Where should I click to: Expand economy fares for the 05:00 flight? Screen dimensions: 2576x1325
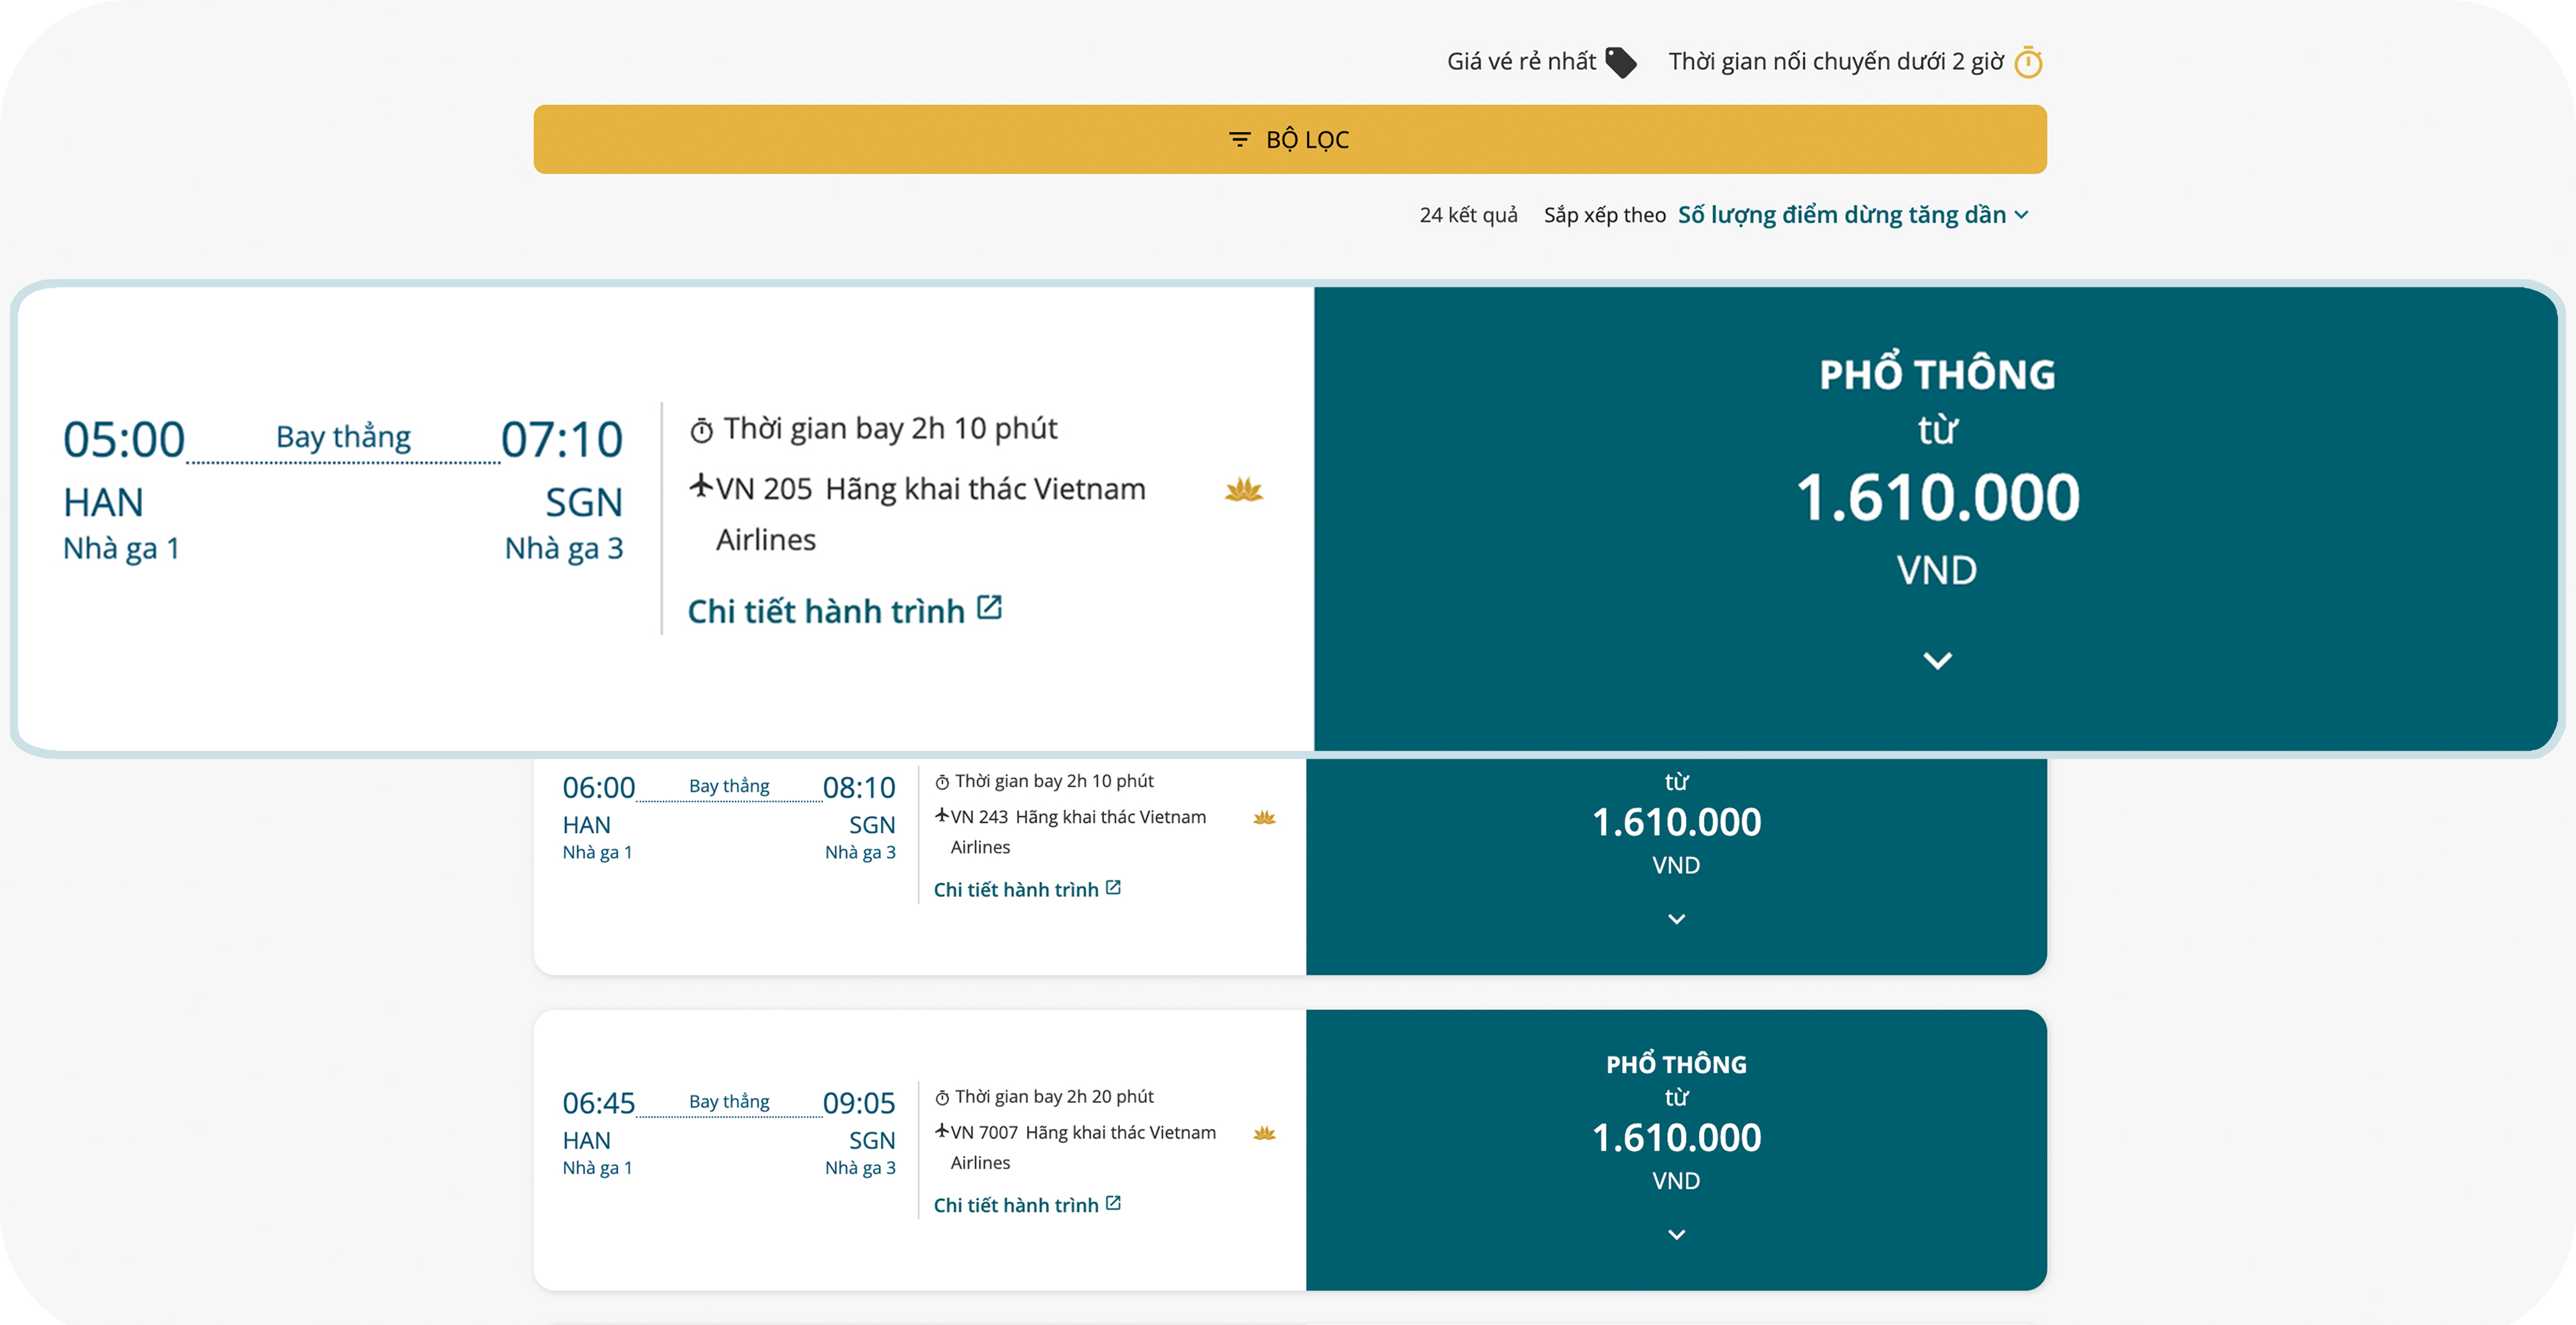pos(1937,661)
